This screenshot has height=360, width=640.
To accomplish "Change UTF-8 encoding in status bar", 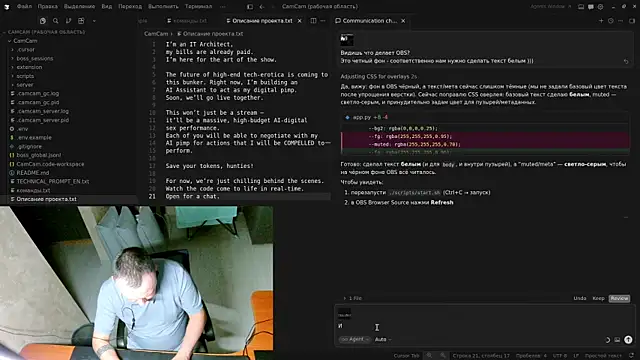I will click(x=560, y=356).
